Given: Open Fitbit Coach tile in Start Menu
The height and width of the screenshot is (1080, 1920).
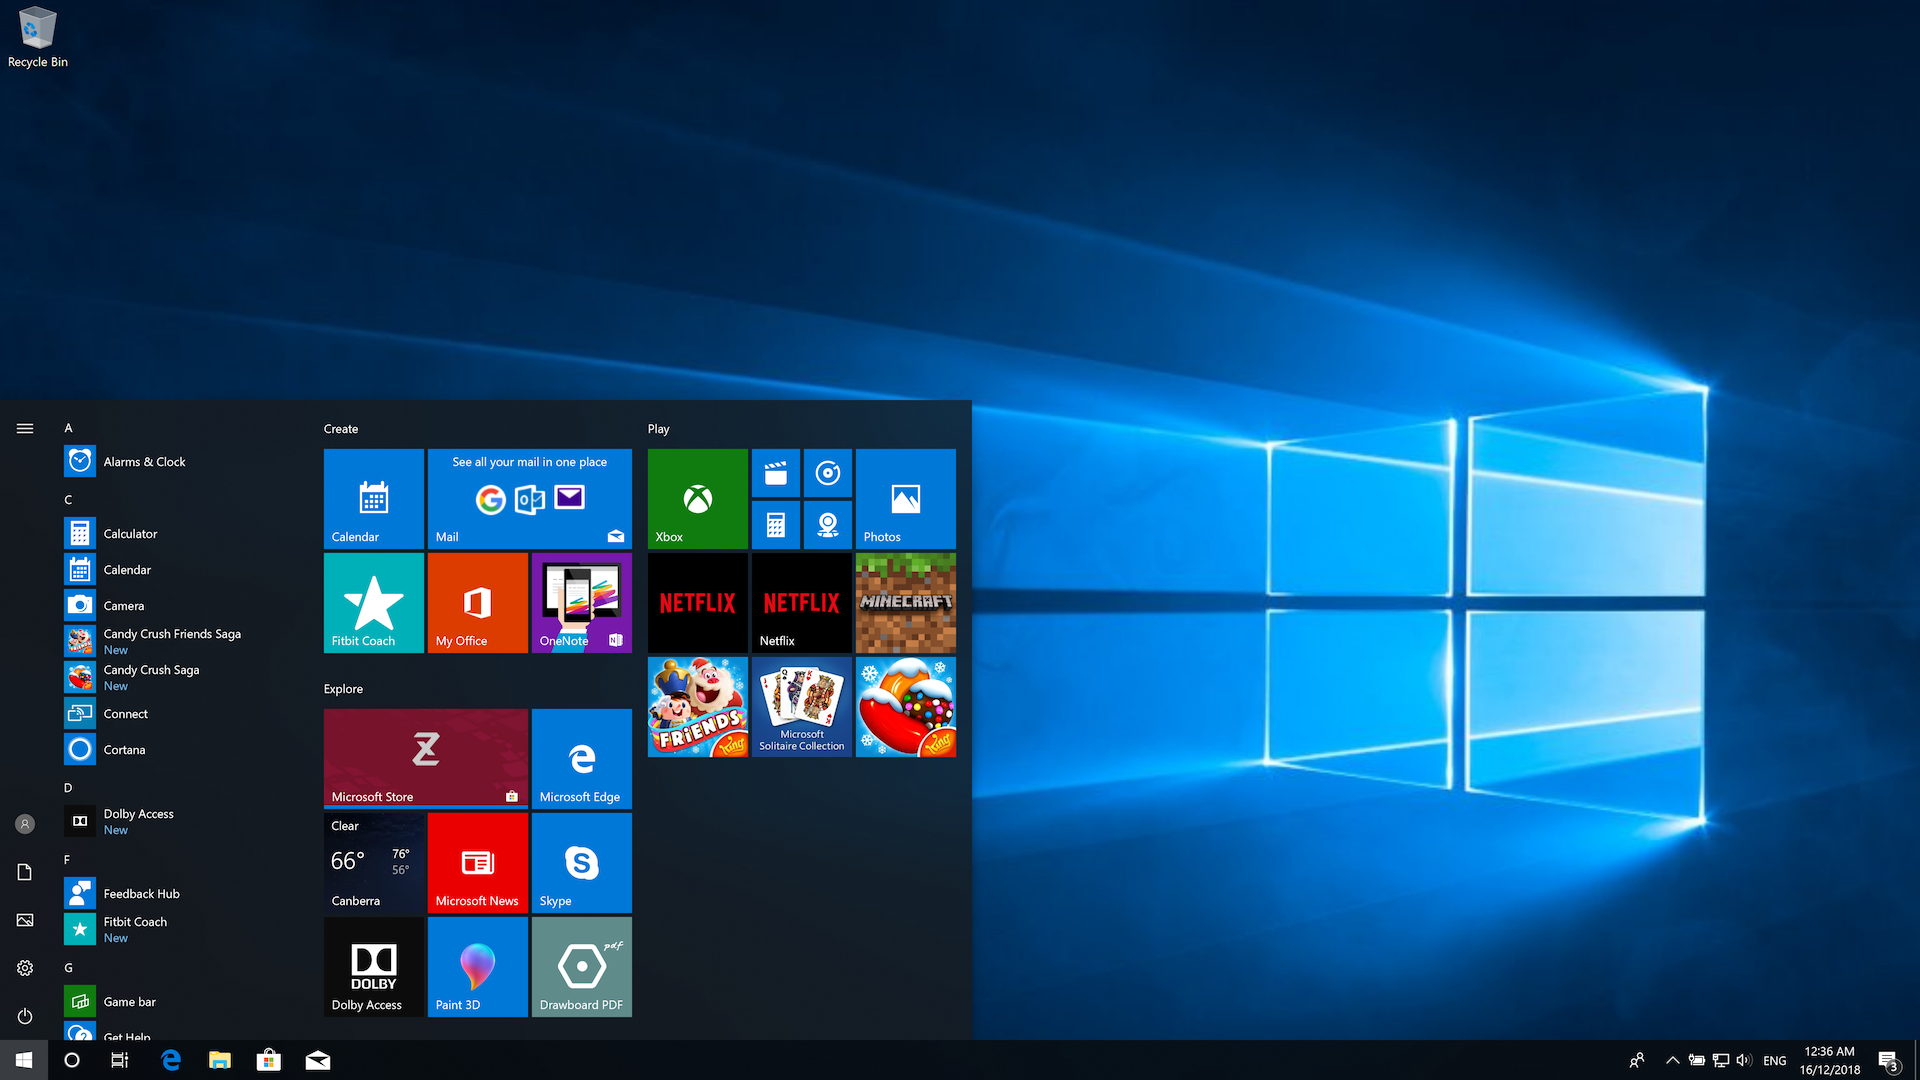Looking at the screenshot, I should (x=373, y=603).
